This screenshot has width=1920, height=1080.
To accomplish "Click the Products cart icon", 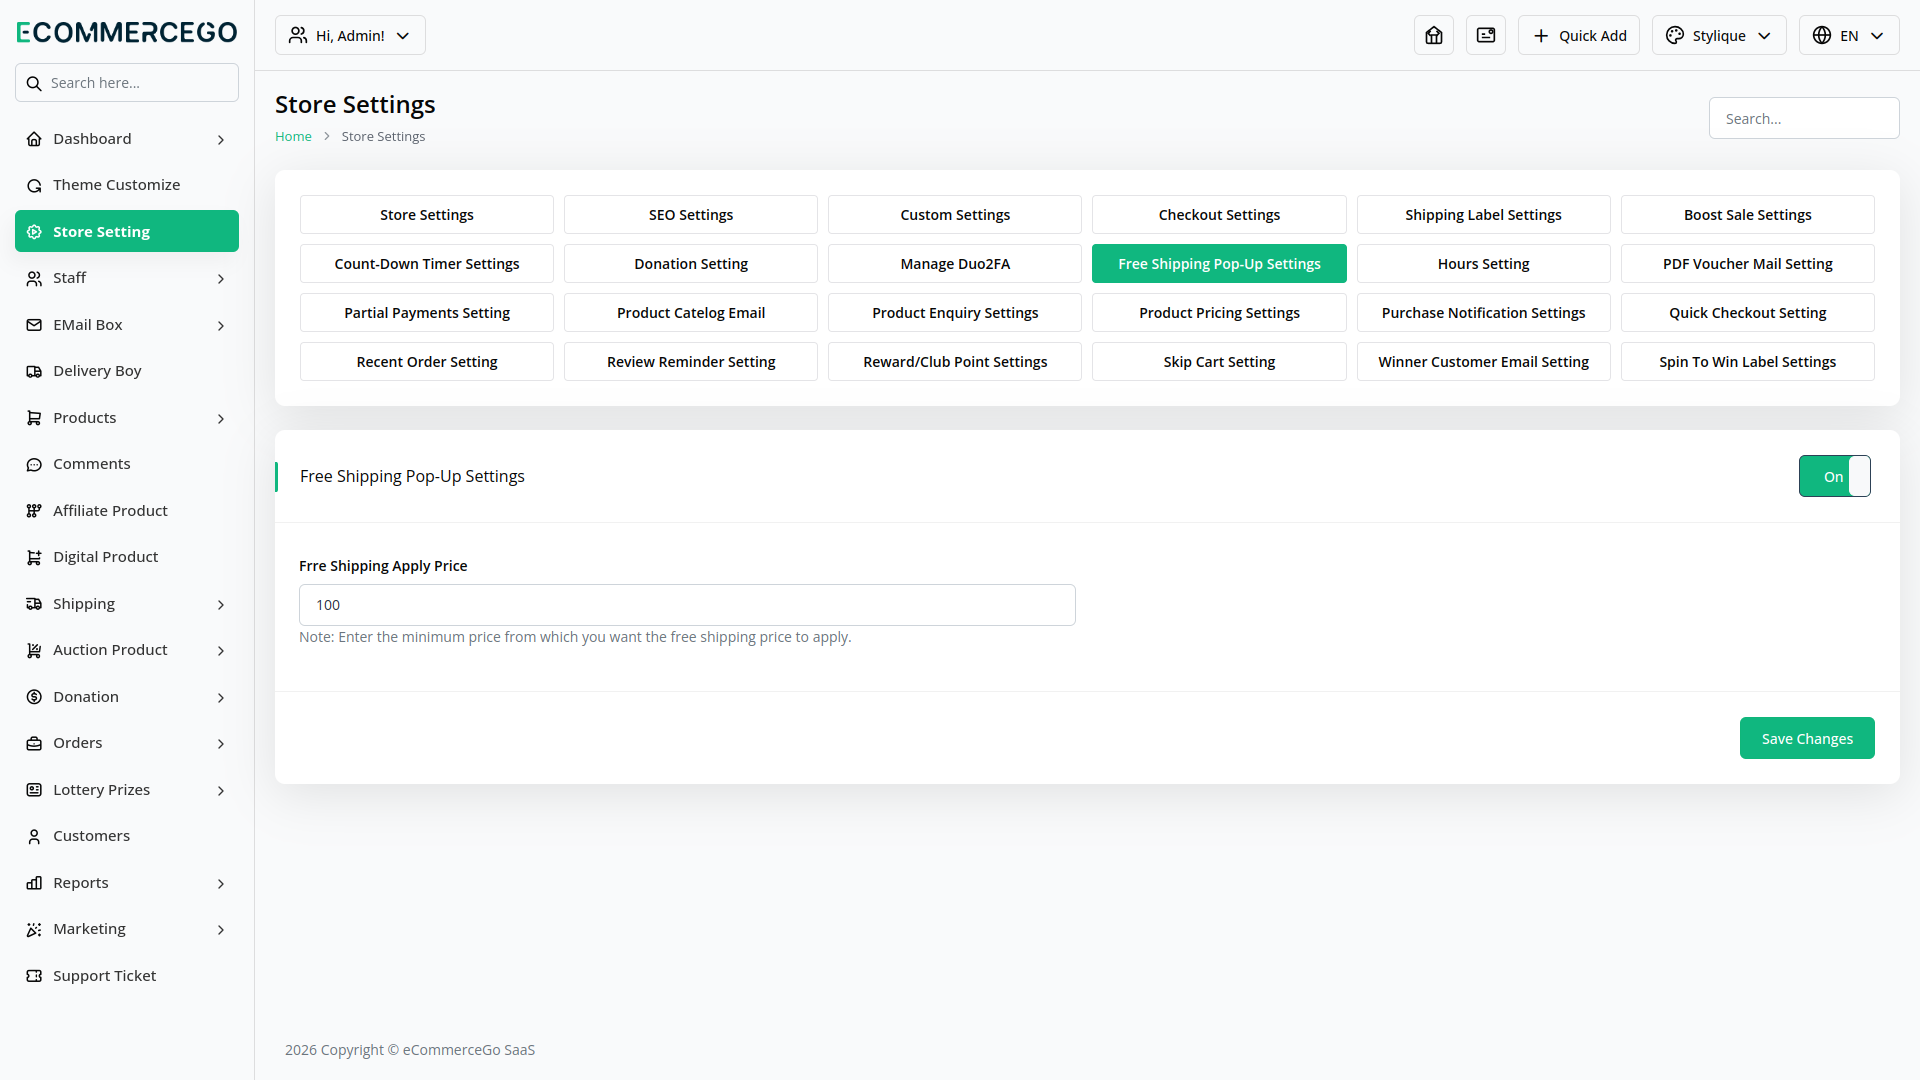I will point(34,418).
